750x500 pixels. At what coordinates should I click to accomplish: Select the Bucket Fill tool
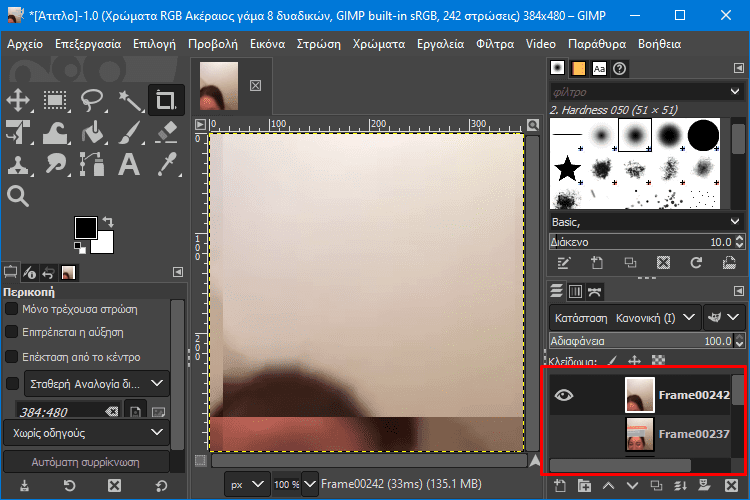pyautogui.click(x=92, y=132)
